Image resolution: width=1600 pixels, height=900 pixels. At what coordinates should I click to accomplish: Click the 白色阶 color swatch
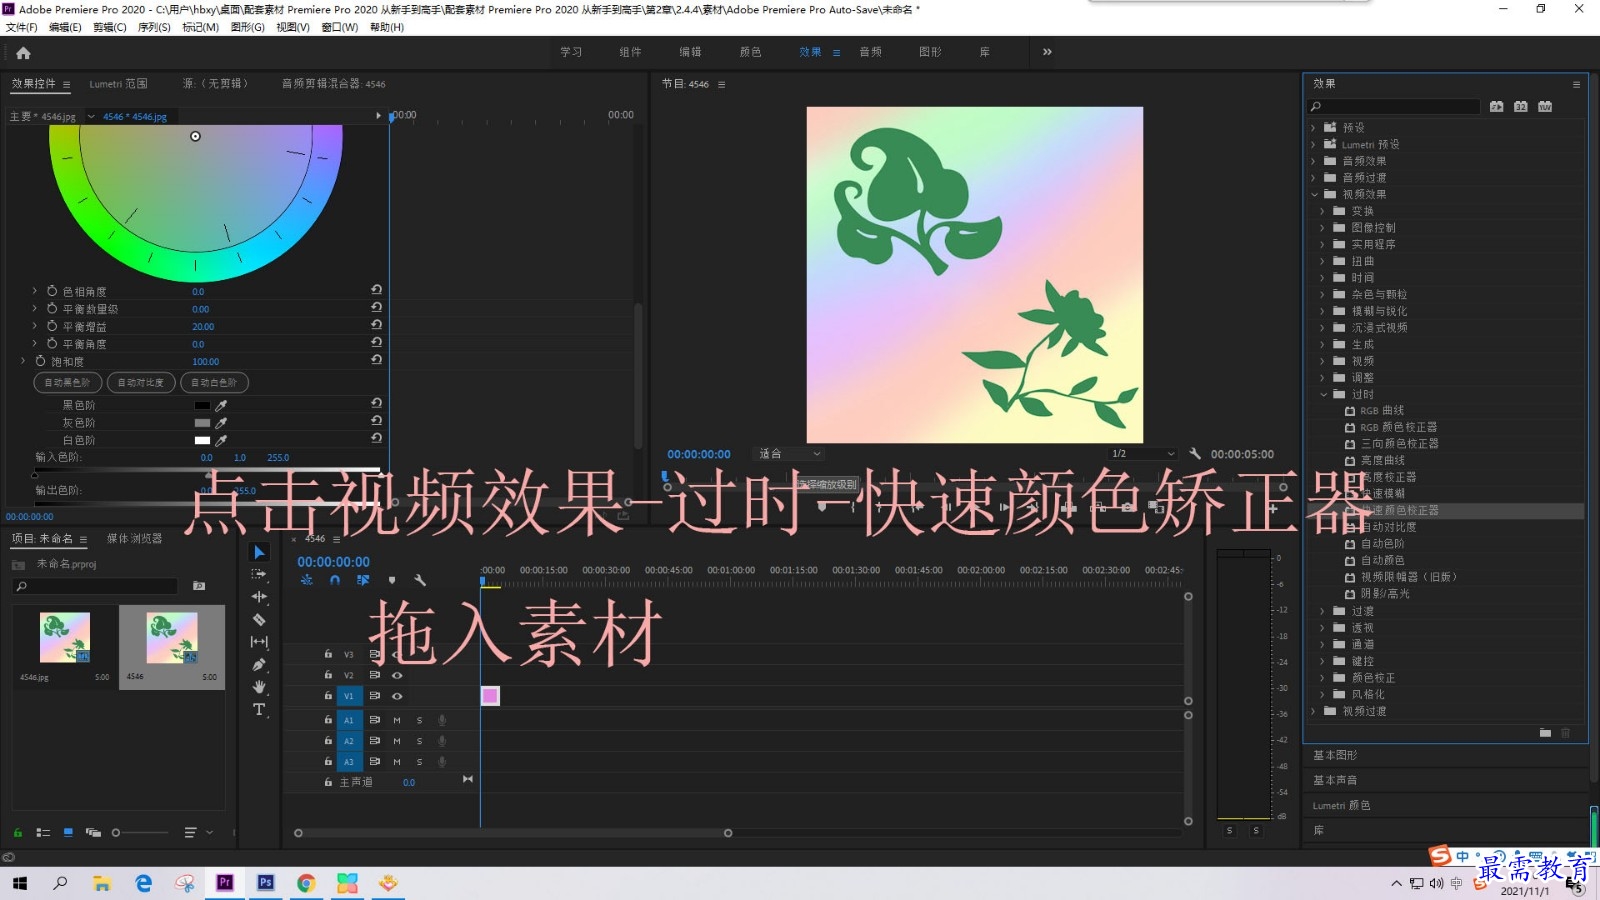pos(202,441)
